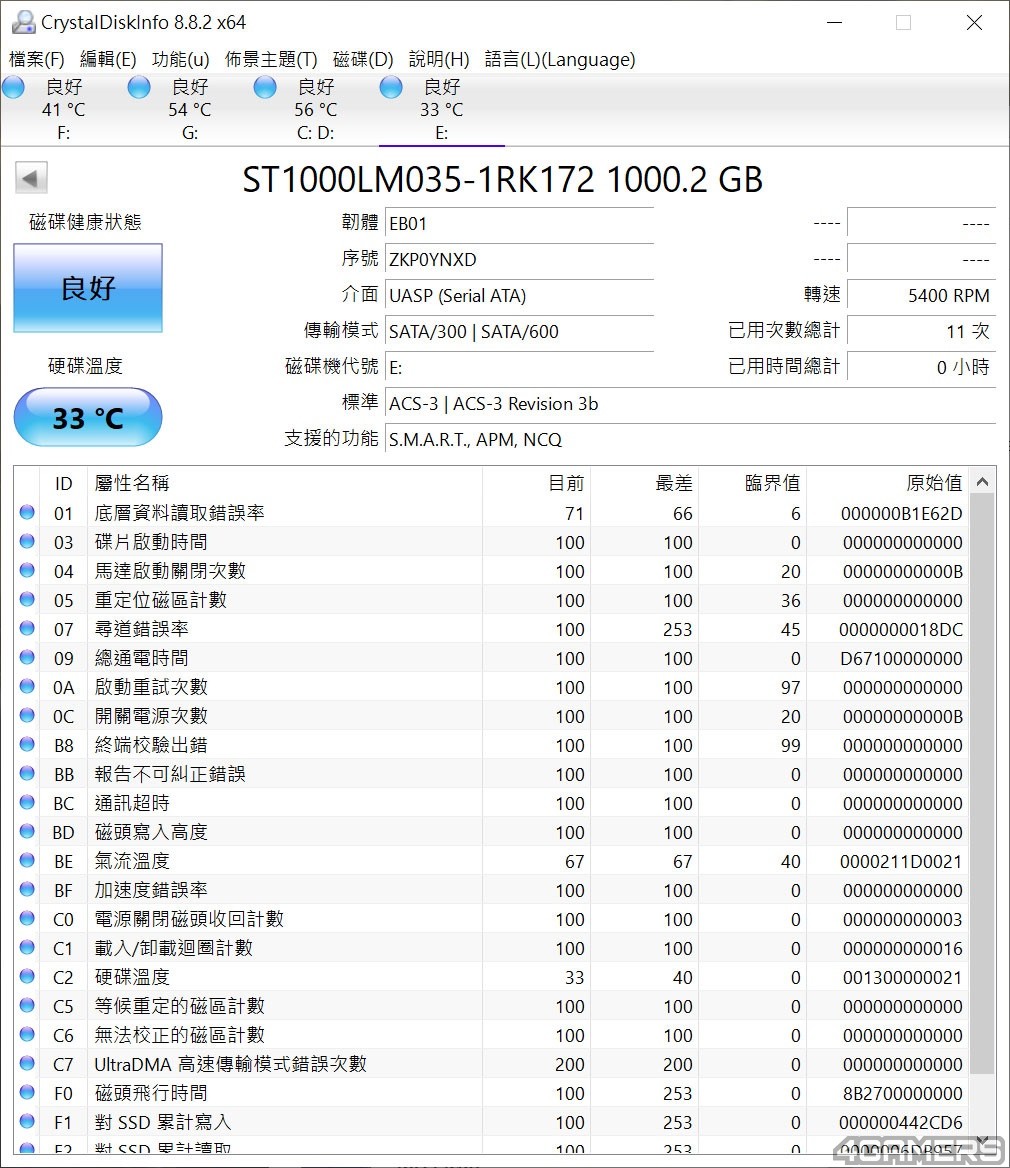The width and height of the screenshot is (1010, 1168).
Task: Click the 磁碟機代號 field showing E:
Action: (519, 367)
